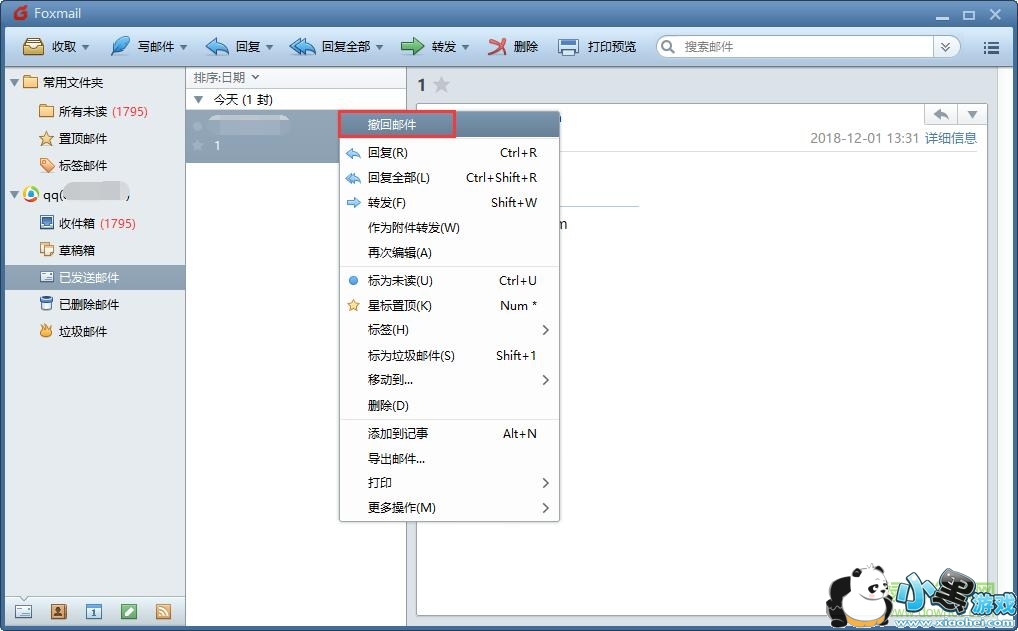
Task: Toggle the star on the message header
Action: (x=441, y=84)
